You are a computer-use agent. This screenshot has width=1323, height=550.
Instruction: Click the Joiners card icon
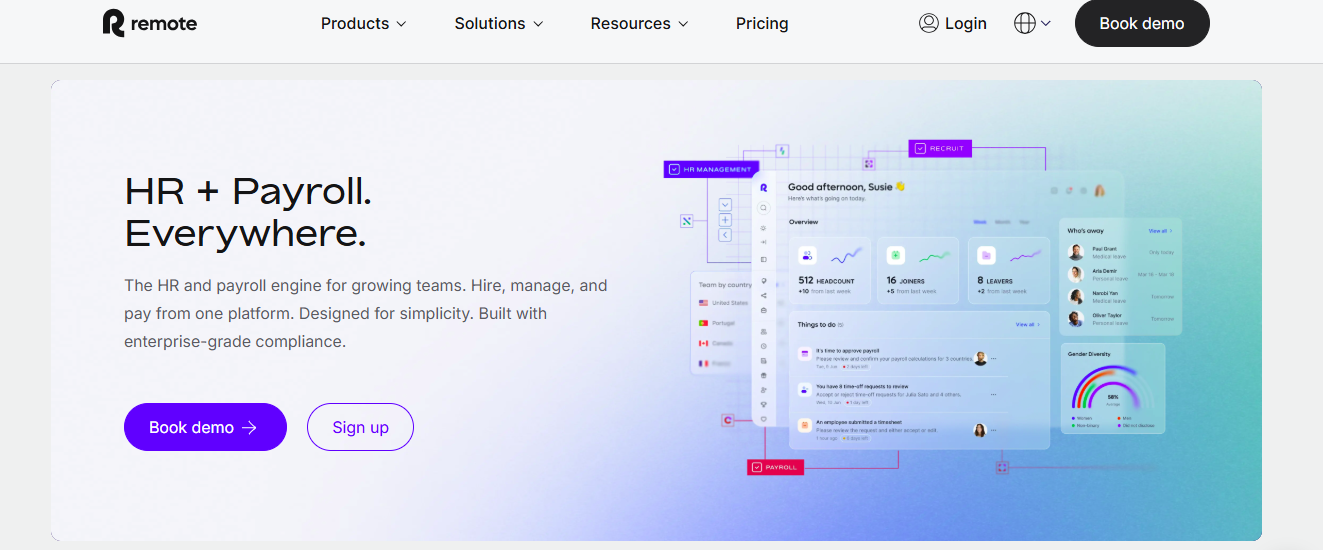click(x=896, y=255)
